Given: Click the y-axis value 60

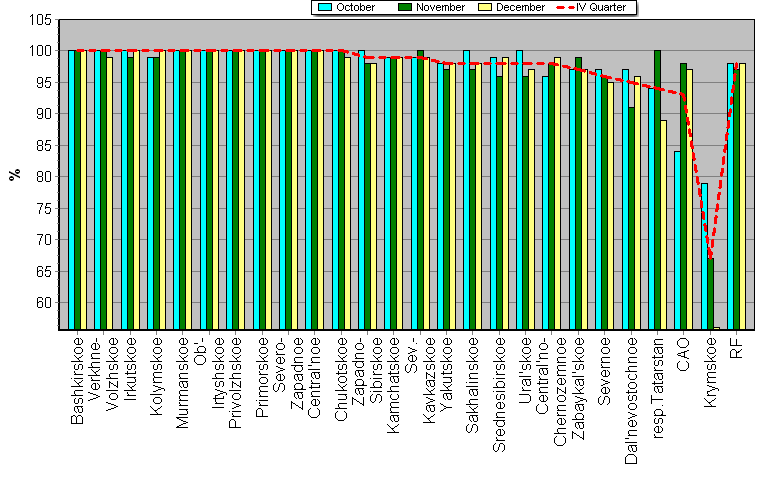Looking at the screenshot, I should [x=44, y=303].
